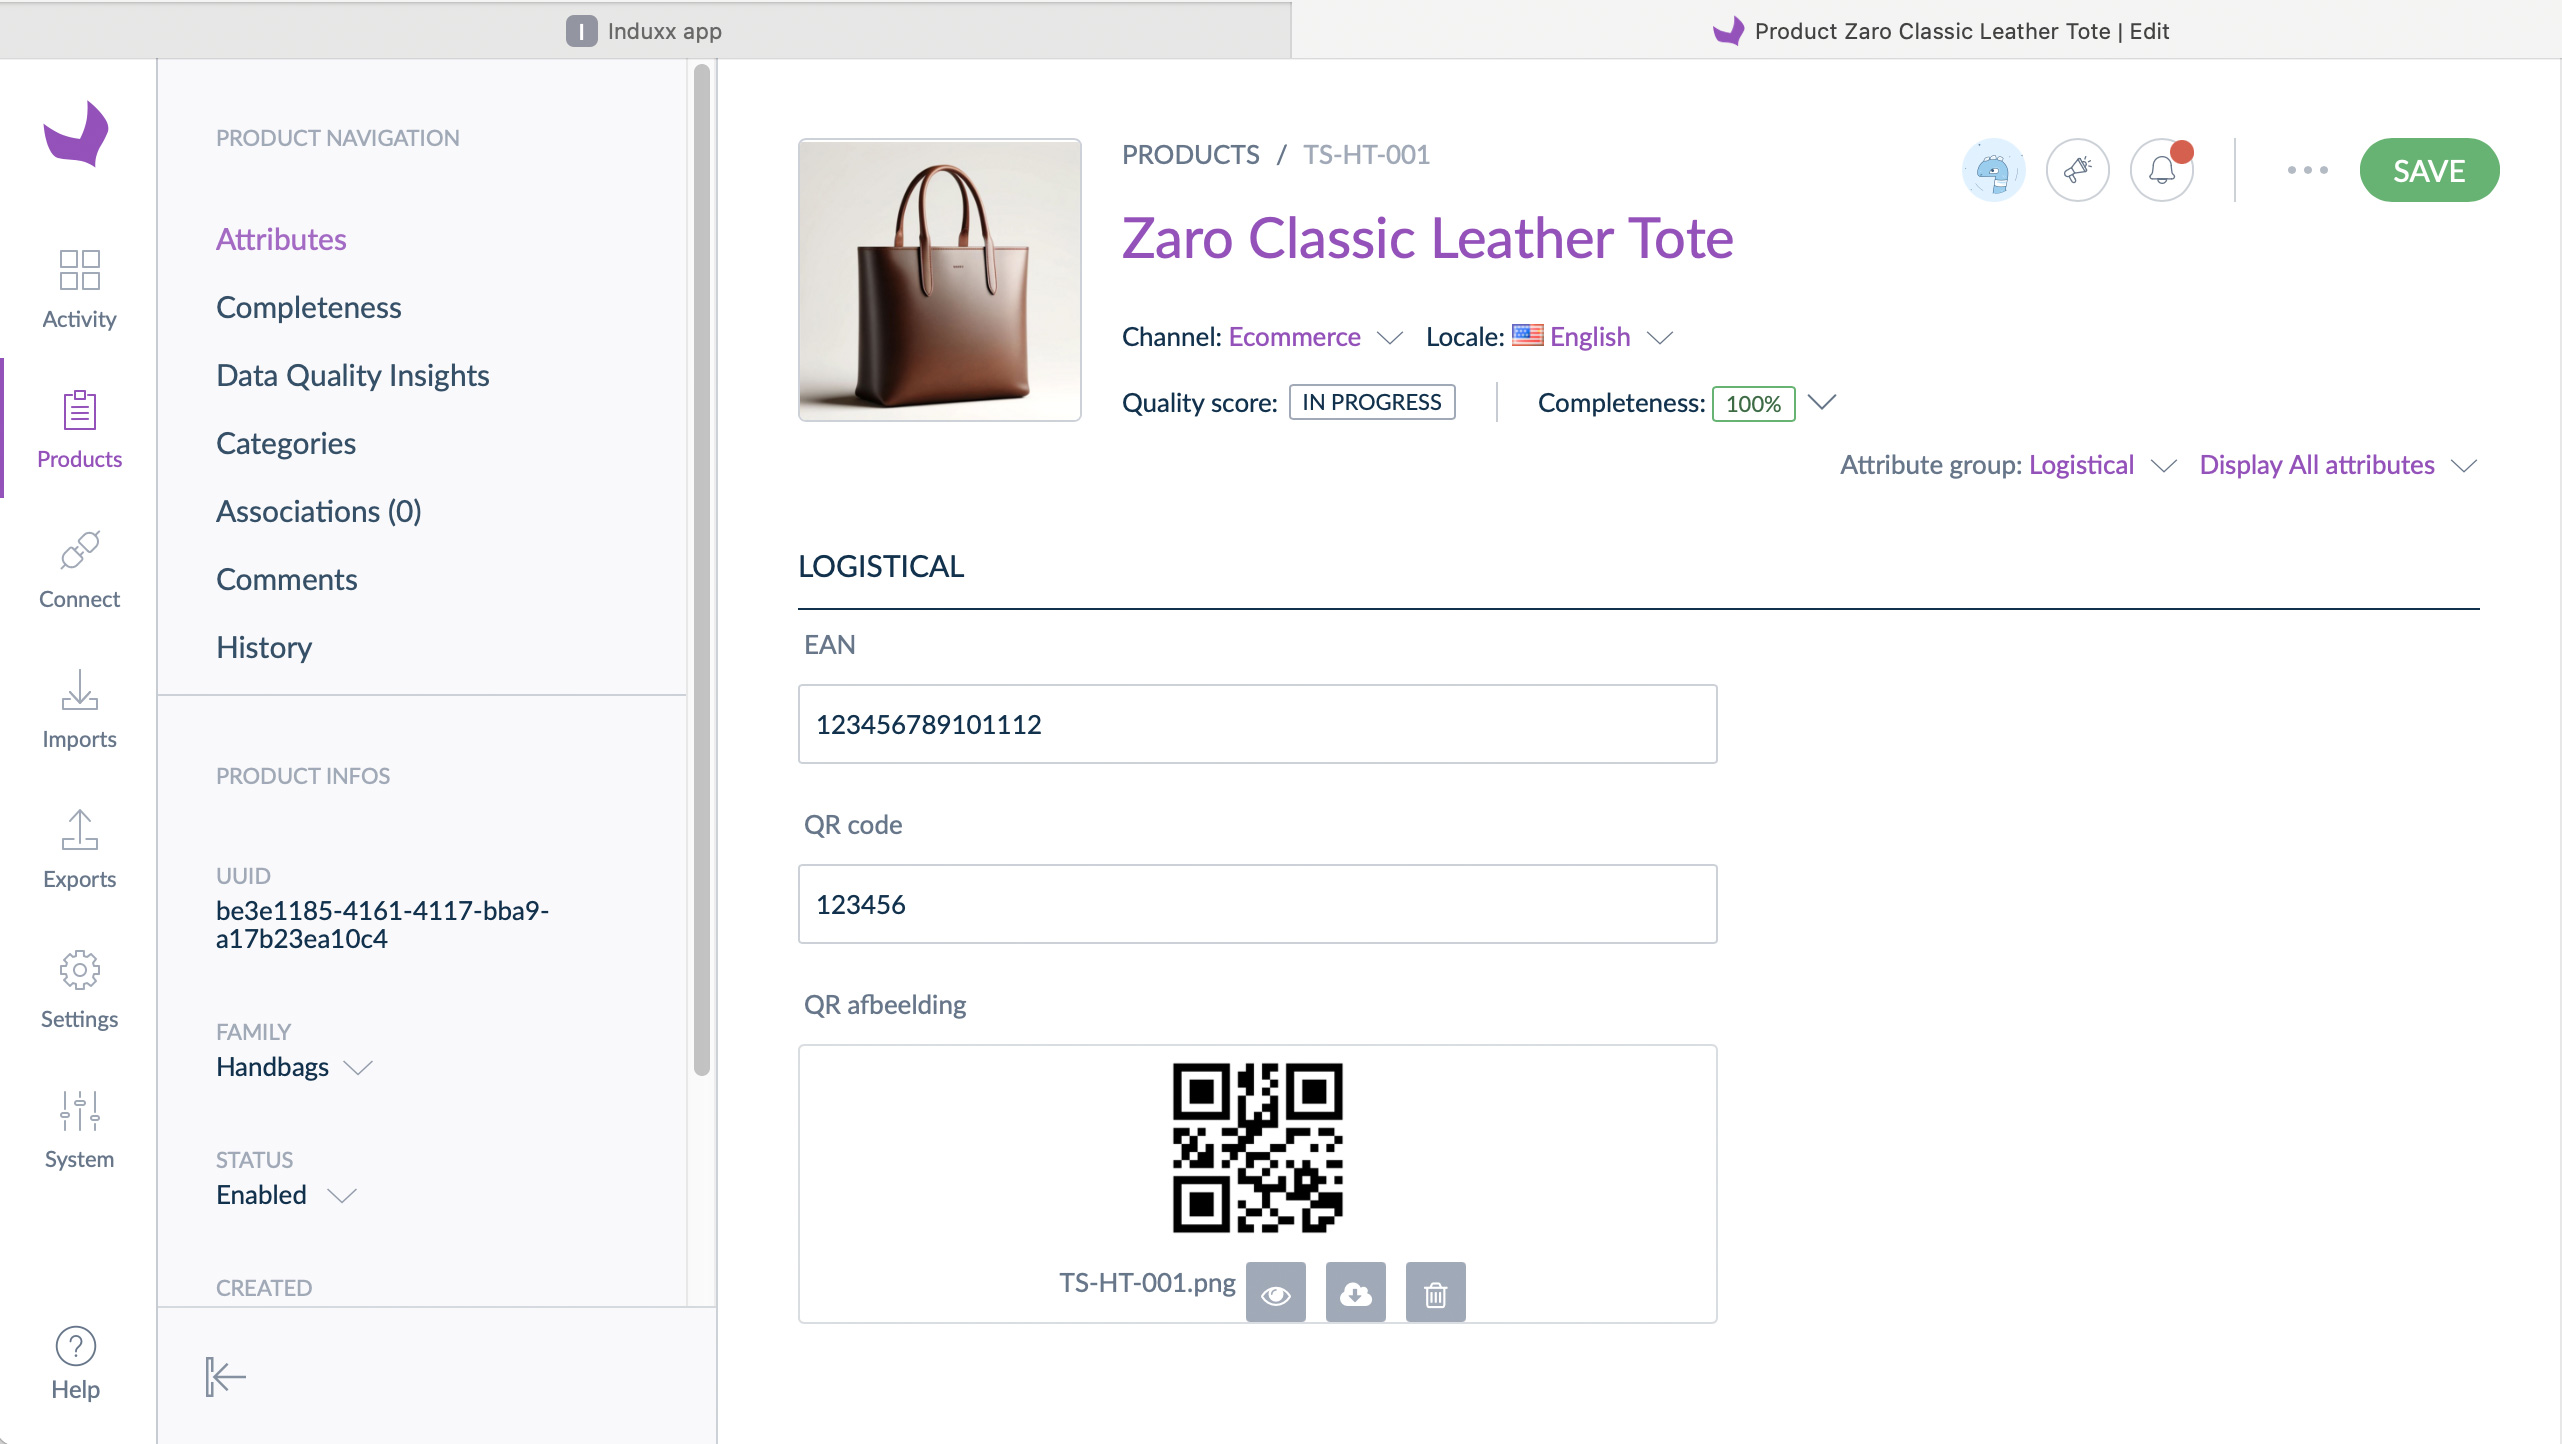The image size is (2562, 1444).
Task: Open the Exports section
Action: coord(79,848)
